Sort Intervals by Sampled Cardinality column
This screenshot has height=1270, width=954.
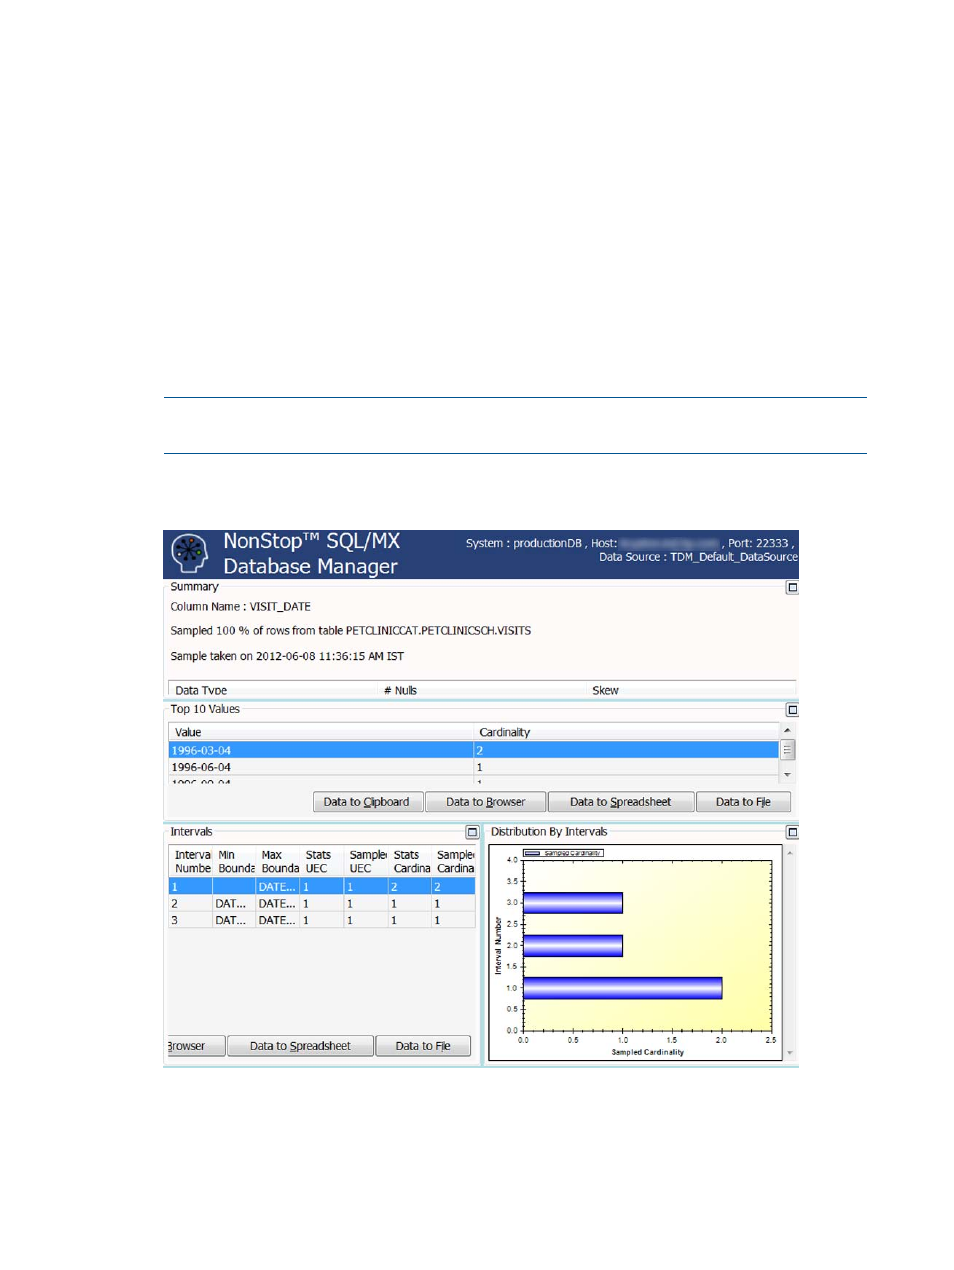click(x=454, y=862)
